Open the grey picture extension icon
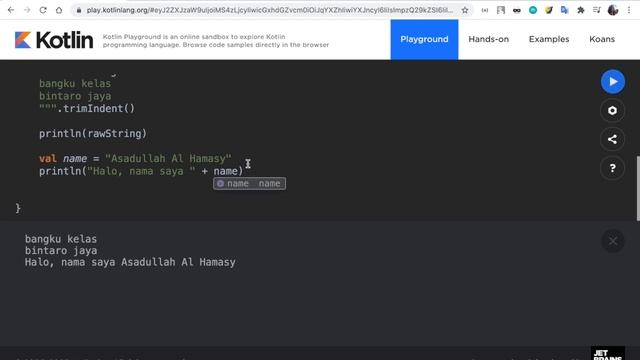640x360 pixels. tap(501, 10)
